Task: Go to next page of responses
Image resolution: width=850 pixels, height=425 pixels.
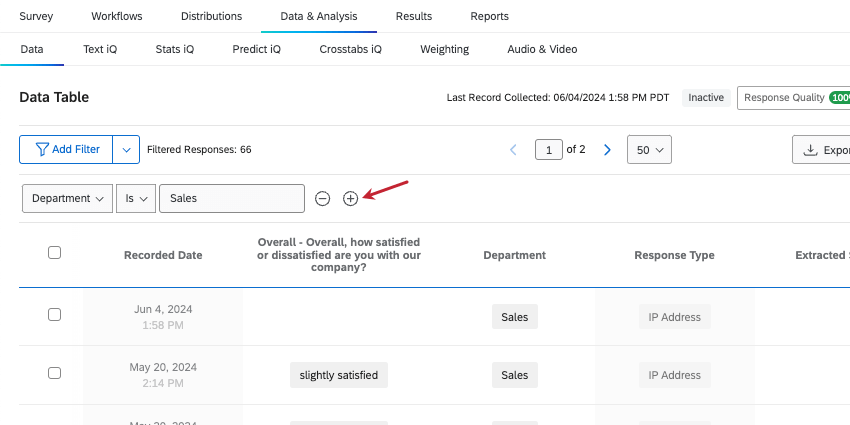Action: point(607,150)
